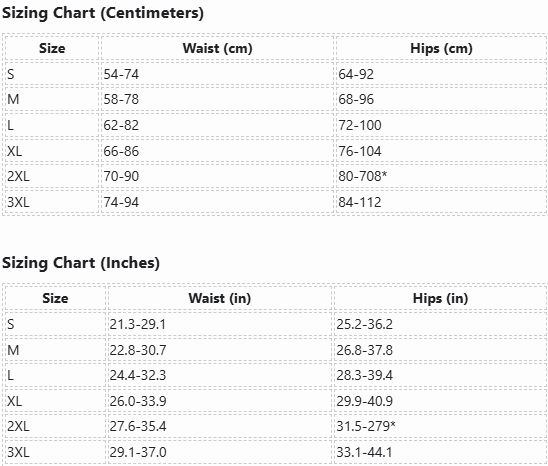
Task: Select the Hips (cm) column header
Action: click(x=441, y=48)
